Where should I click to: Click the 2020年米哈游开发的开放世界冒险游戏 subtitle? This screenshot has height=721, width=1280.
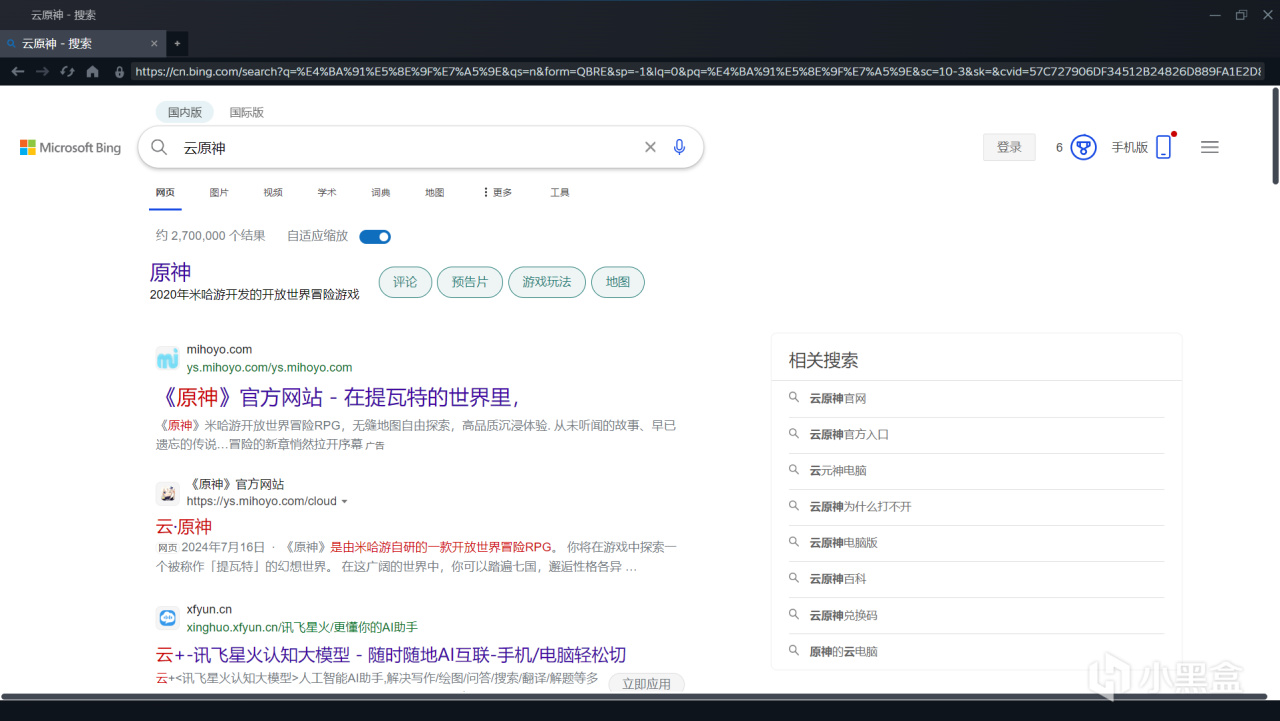tap(254, 295)
